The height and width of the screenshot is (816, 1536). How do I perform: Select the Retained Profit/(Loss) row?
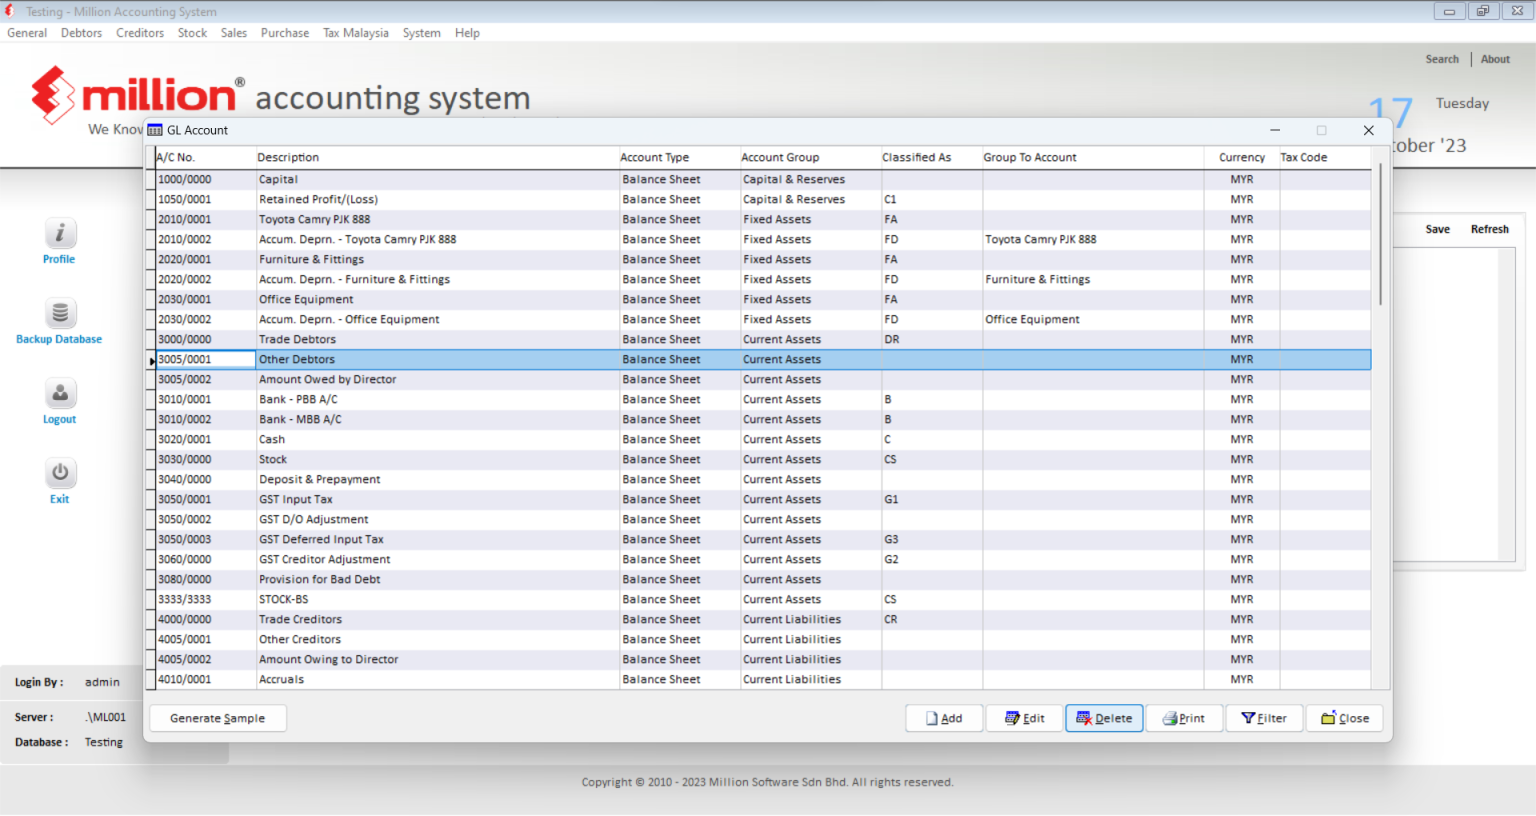(763, 199)
